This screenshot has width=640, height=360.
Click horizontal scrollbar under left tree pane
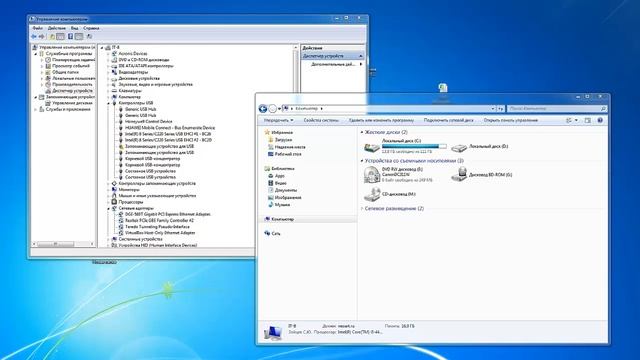click(x=64, y=244)
